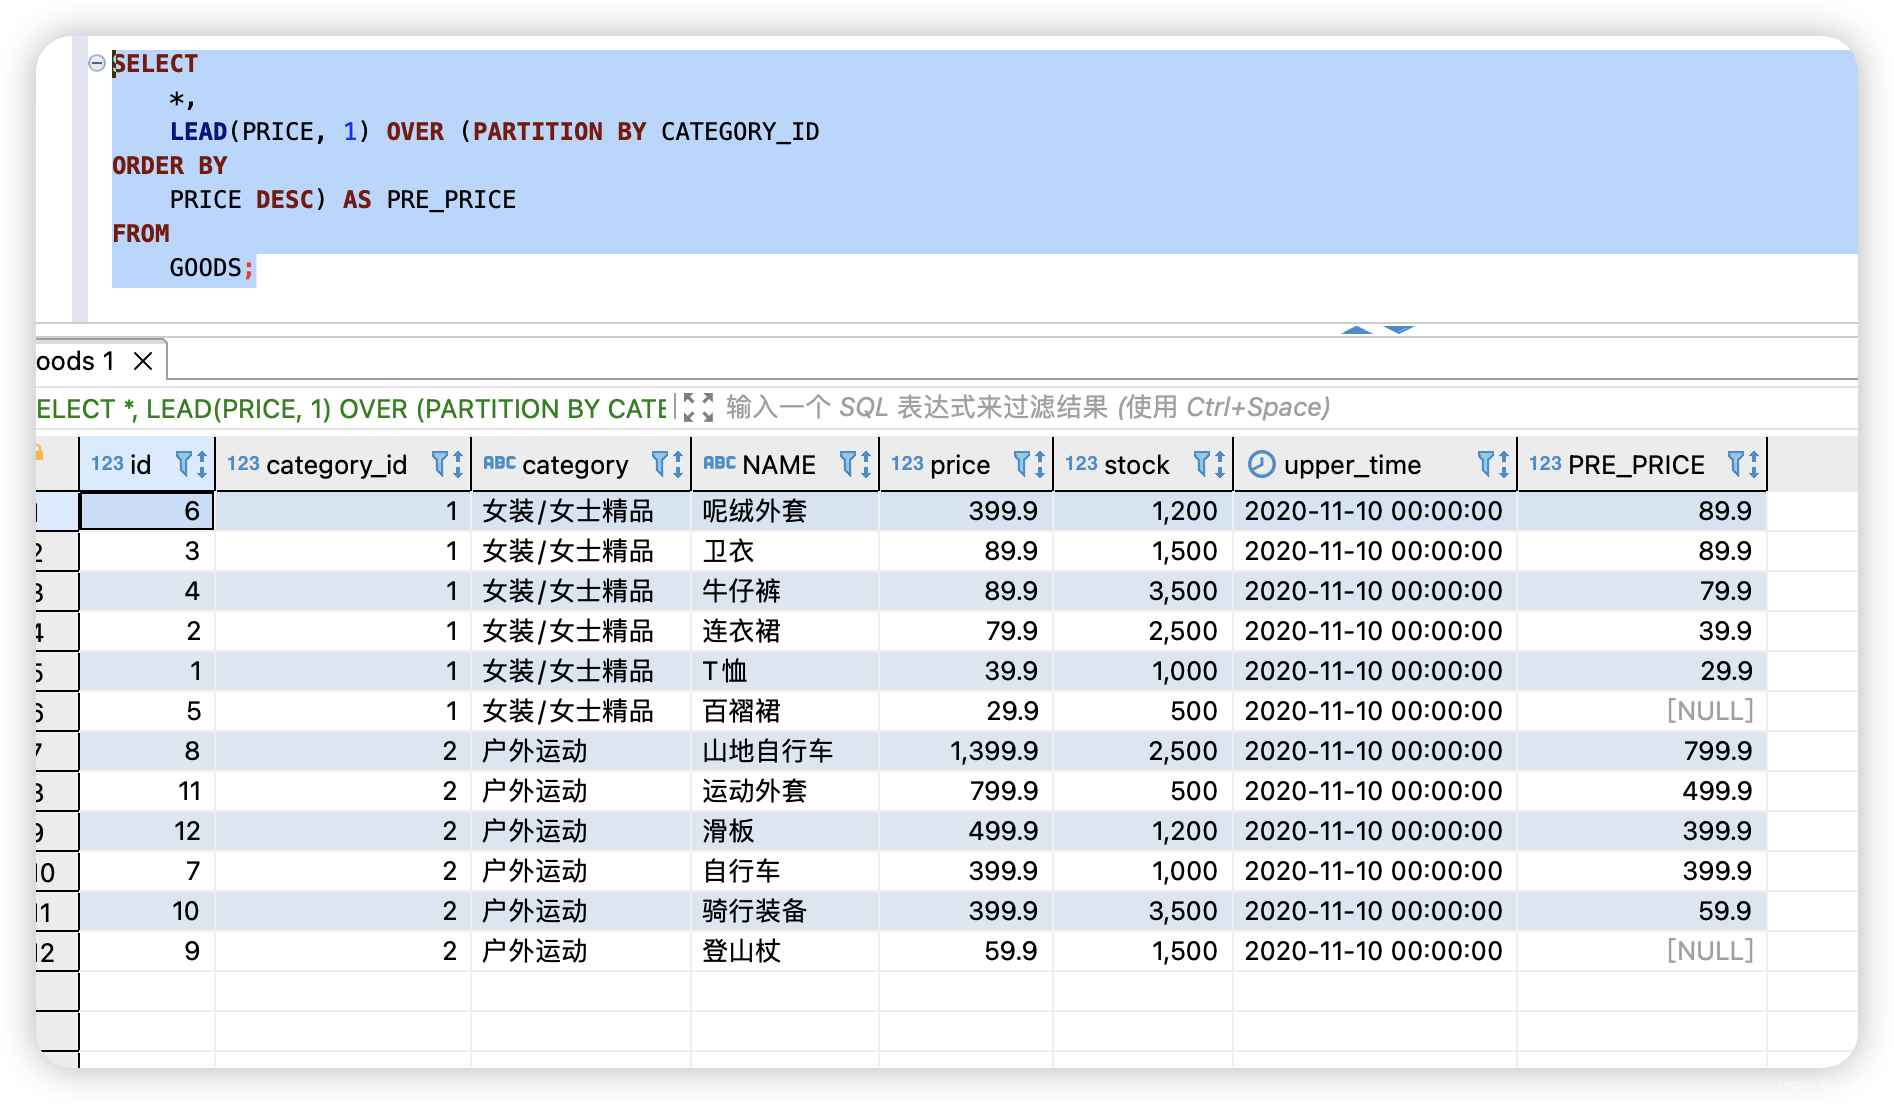Screen dimensions: 1894x1104
Task: Click sort arrows in category column header
Action: [x=678, y=464]
